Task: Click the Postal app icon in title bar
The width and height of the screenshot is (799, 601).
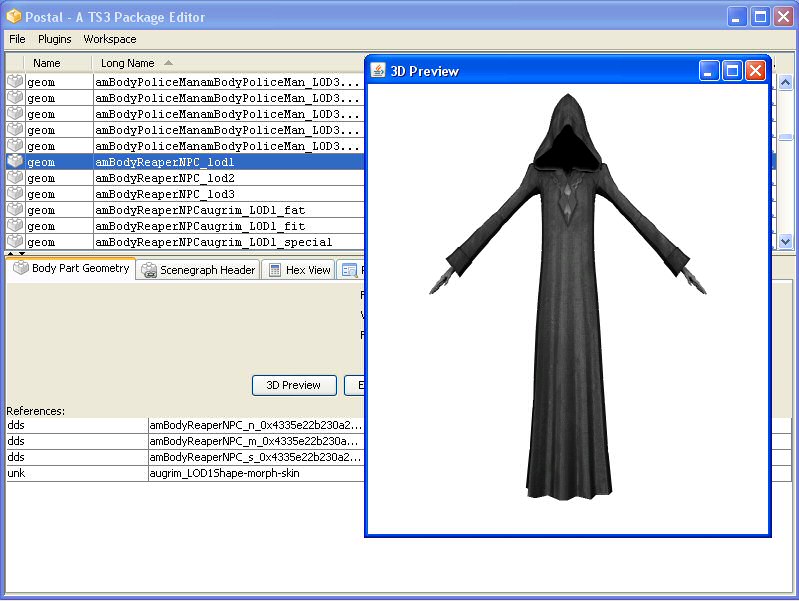Action: 12,17
